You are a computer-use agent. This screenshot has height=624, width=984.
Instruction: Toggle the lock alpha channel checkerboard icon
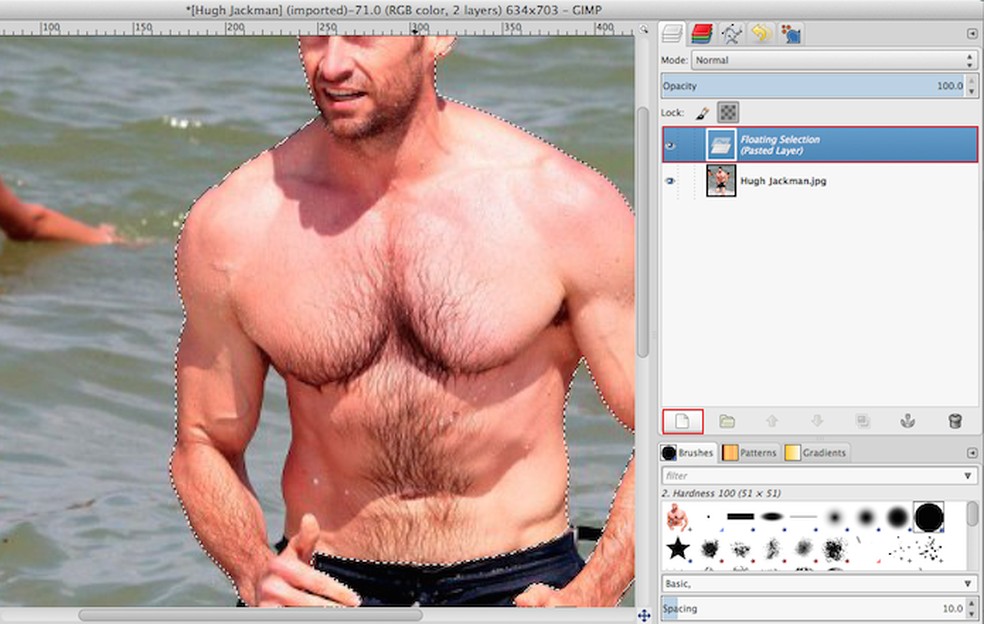[728, 112]
